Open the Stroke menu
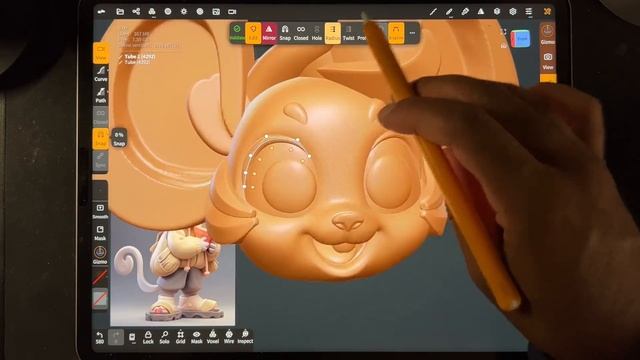640x360 pixels. (433, 12)
